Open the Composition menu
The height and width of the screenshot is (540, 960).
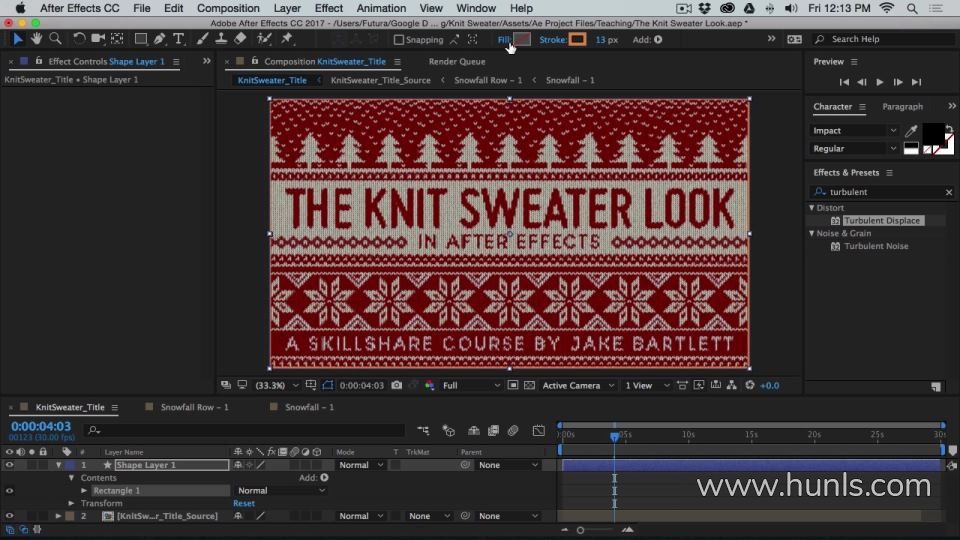pos(228,8)
